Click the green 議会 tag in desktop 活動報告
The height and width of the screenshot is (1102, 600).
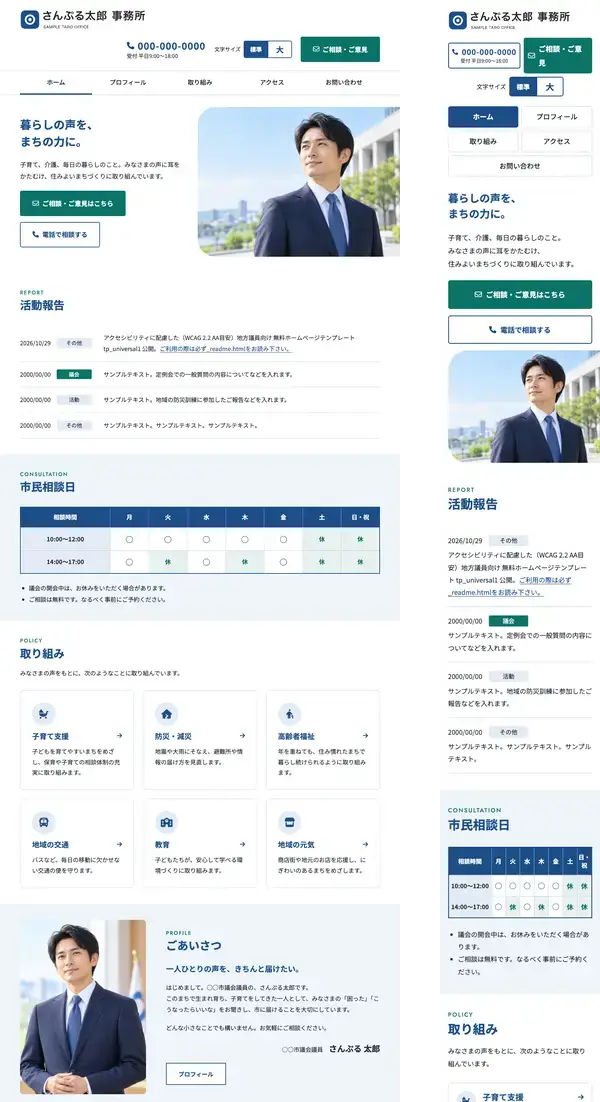[x=74, y=375]
